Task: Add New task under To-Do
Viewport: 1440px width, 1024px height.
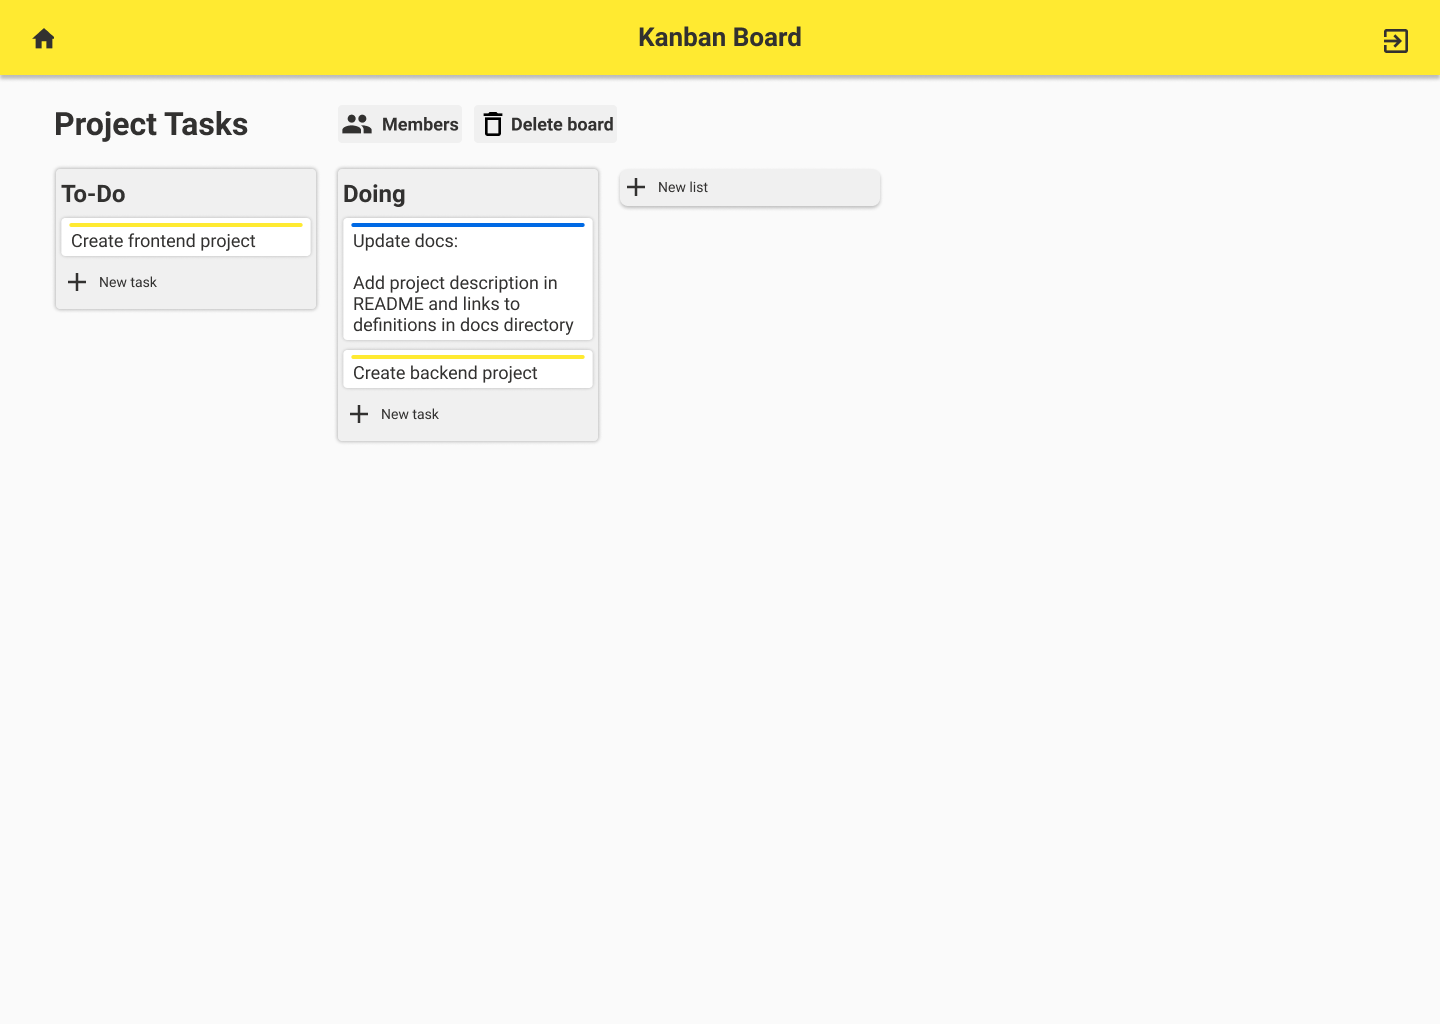Action: [186, 282]
